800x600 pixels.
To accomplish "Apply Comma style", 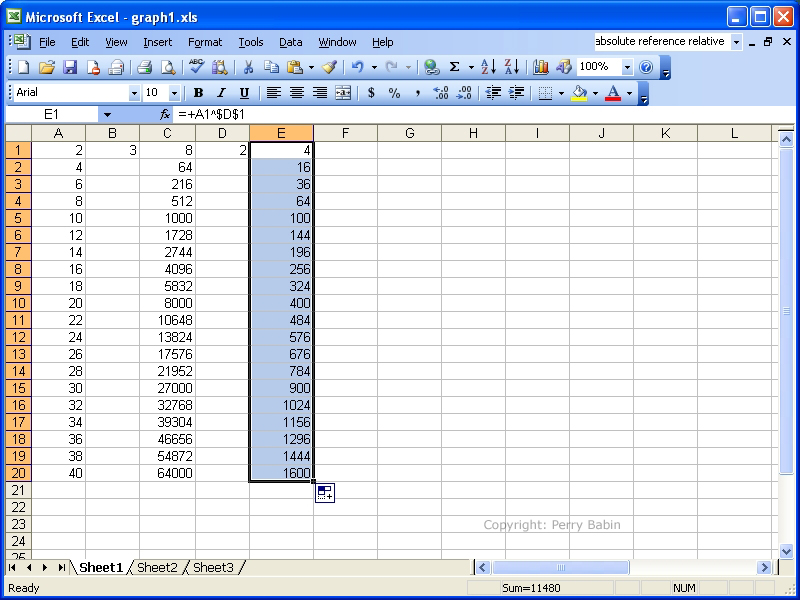I will click(418, 93).
